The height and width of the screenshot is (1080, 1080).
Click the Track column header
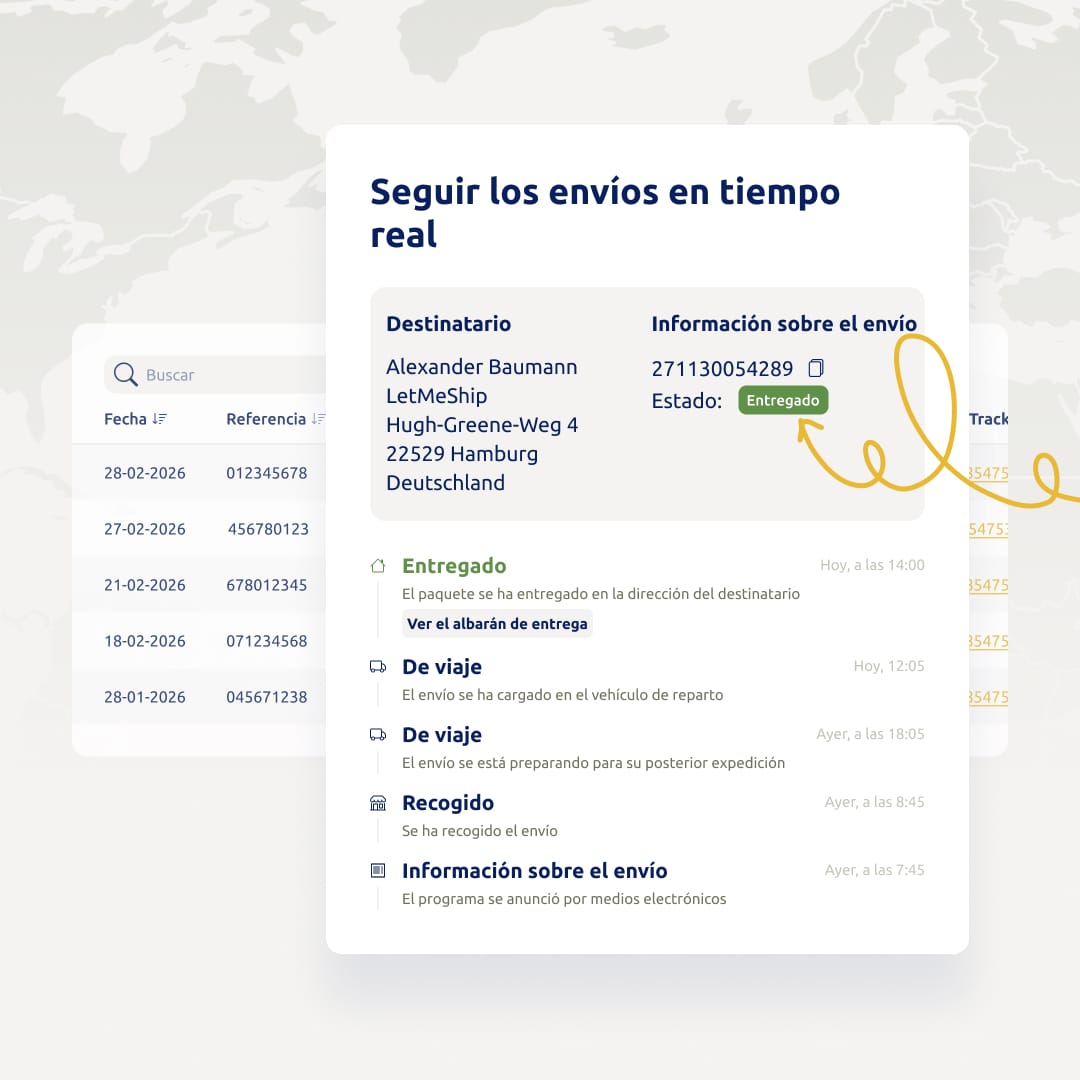(x=988, y=419)
